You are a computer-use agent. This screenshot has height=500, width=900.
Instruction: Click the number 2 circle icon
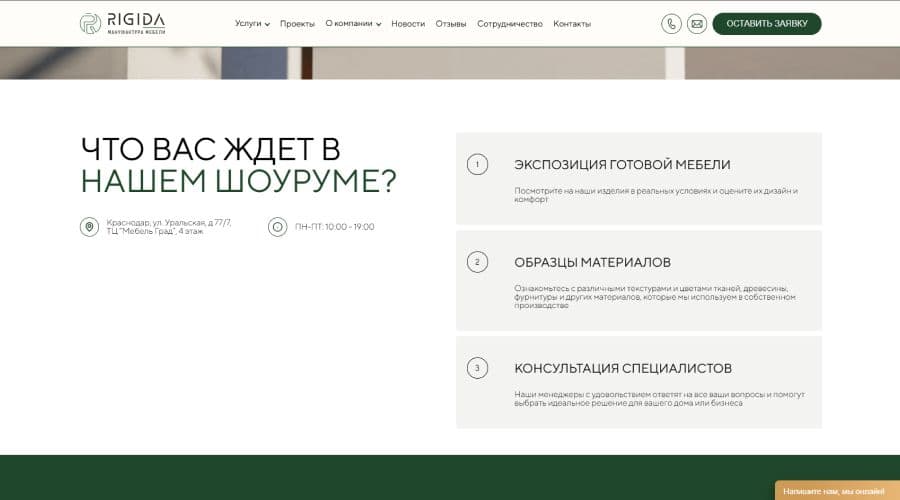(x=477, y=262)
